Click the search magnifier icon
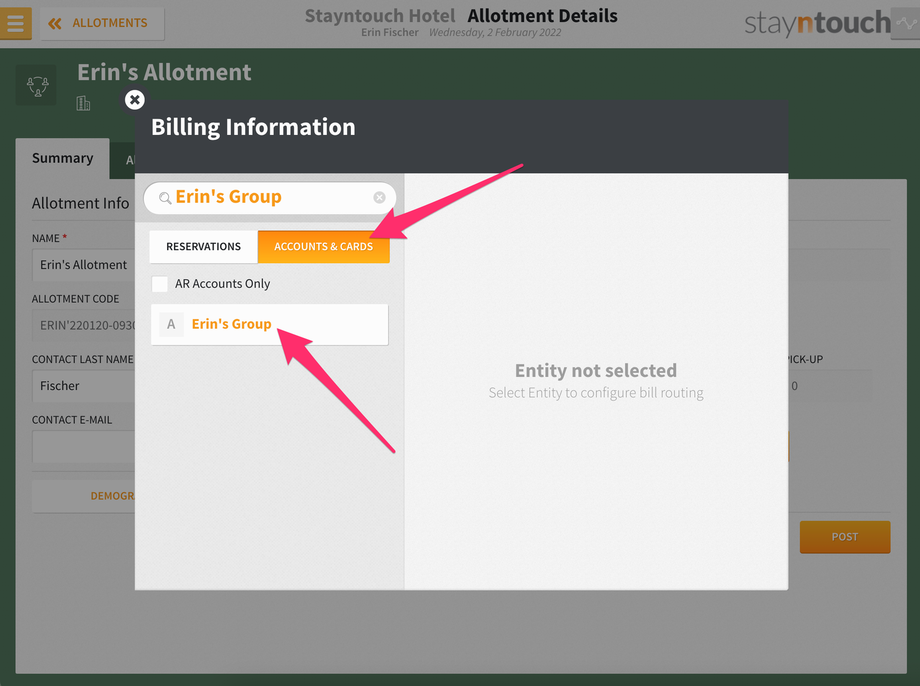The image size is (920, 686). 165,198
